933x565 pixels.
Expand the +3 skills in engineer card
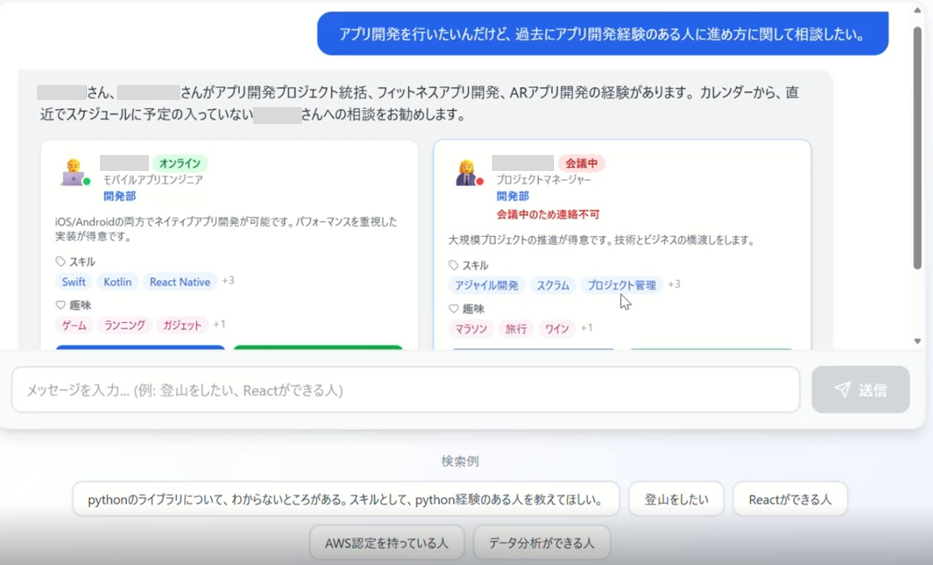pos(228,281)
